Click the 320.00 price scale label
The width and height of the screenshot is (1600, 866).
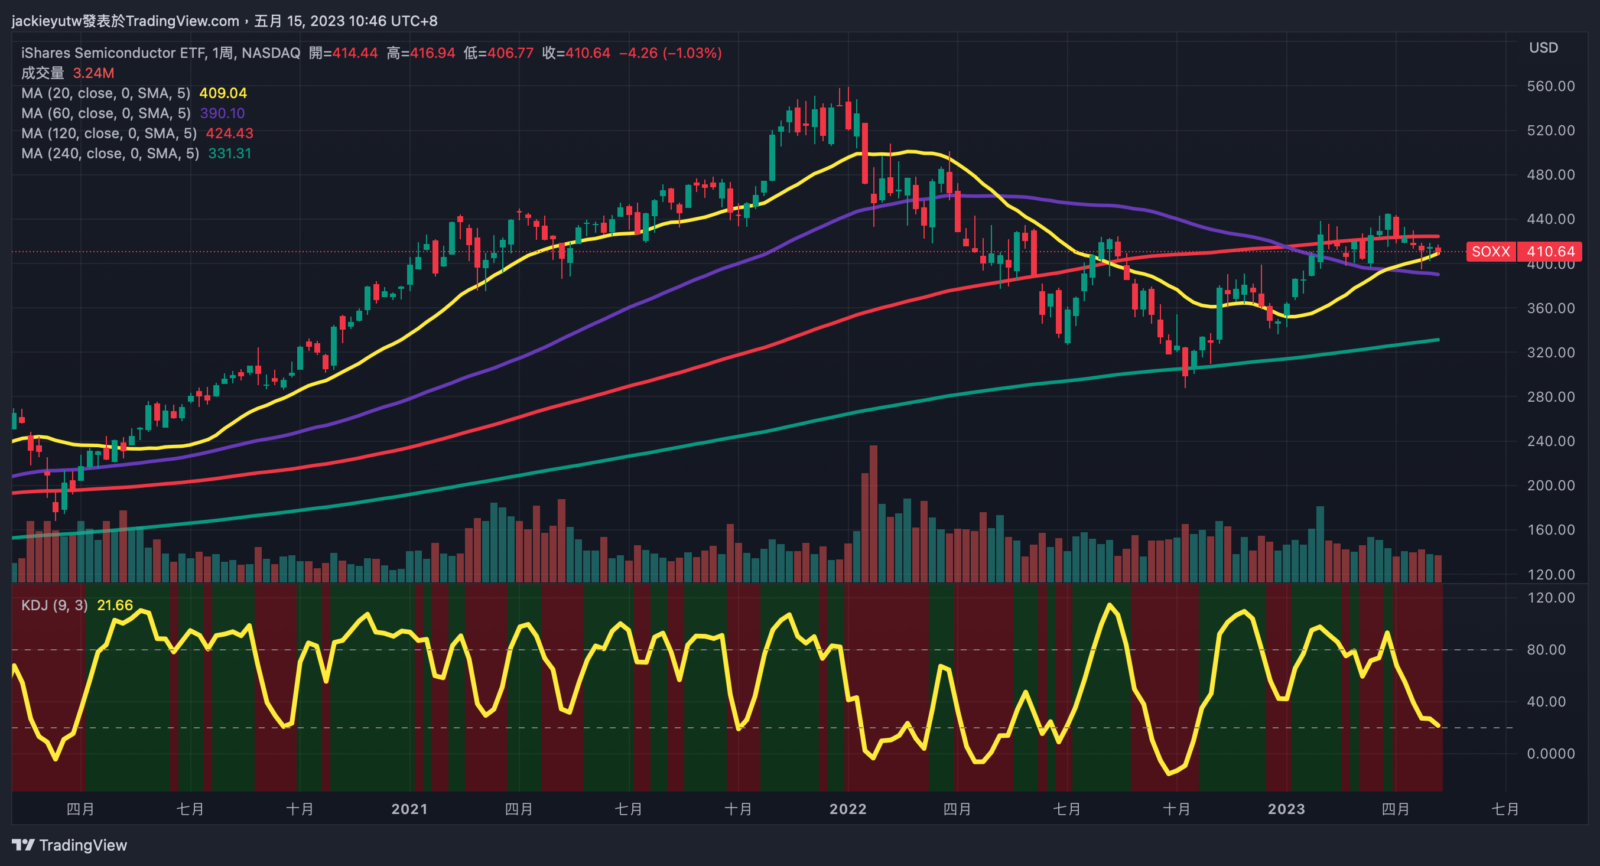pos(1551,353)
